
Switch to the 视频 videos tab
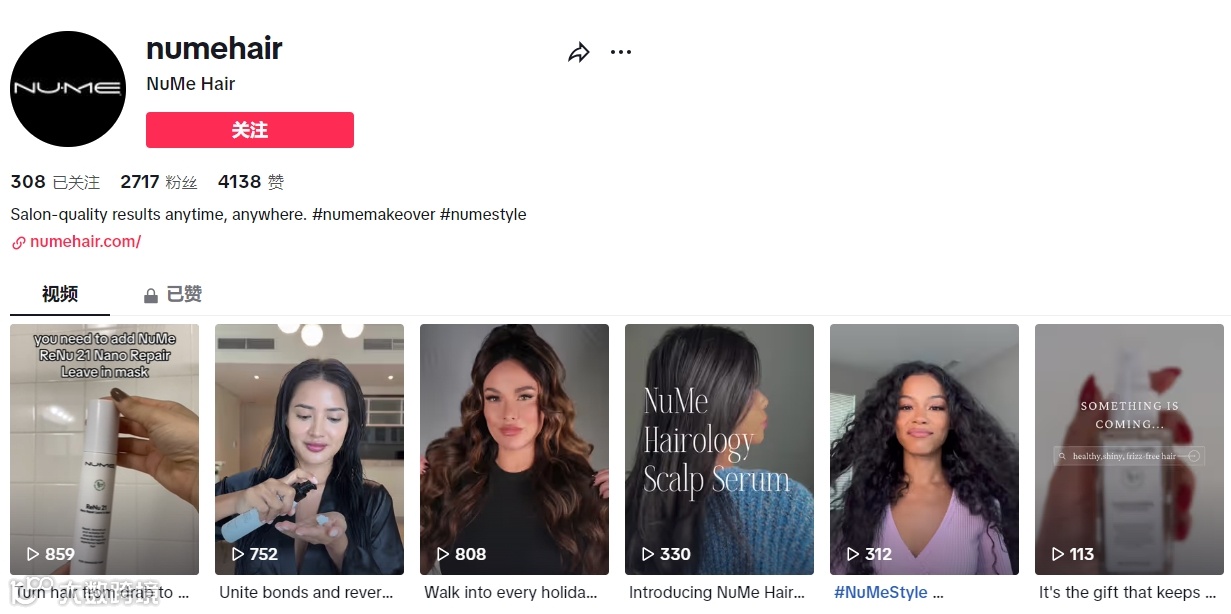pos(60,294)
